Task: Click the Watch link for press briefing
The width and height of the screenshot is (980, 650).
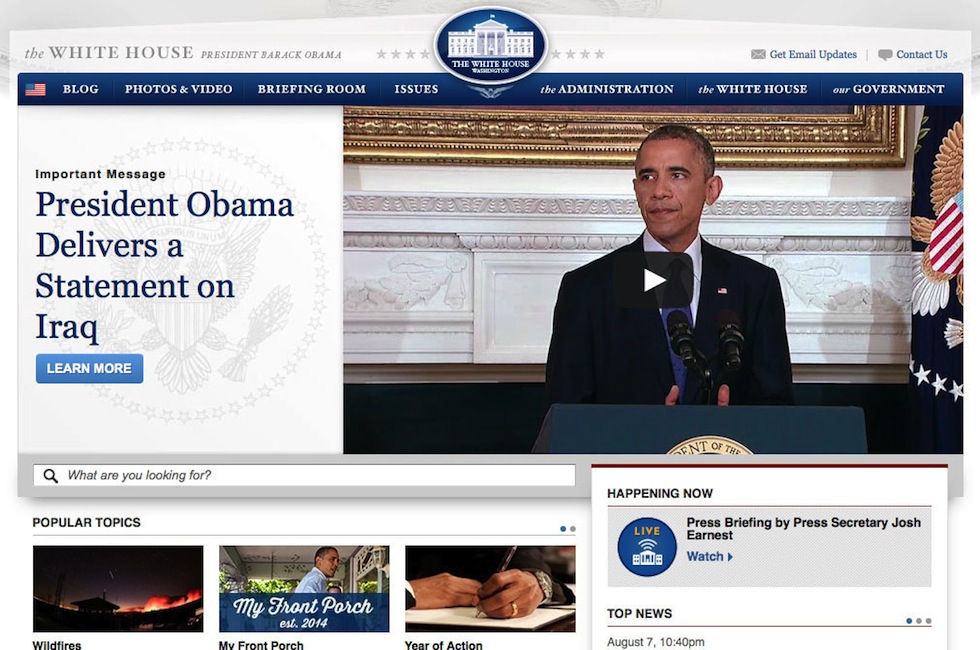Action: tap(705, 556)
